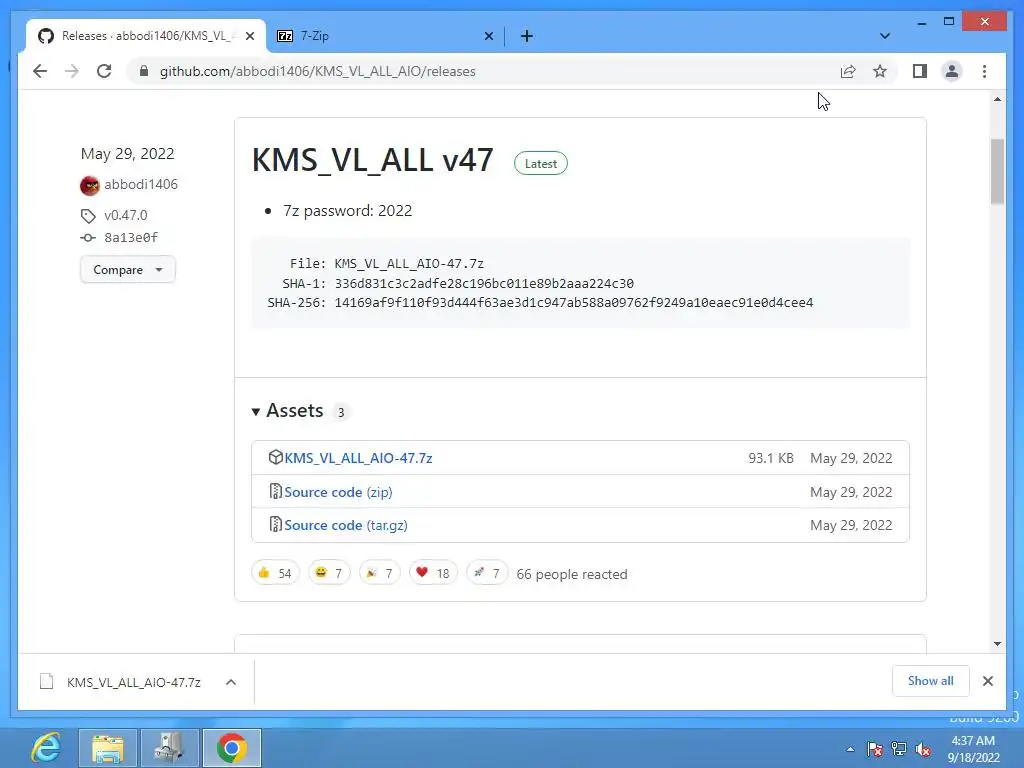
Task: Open the tab search chevron
Action: pos(884,36)
